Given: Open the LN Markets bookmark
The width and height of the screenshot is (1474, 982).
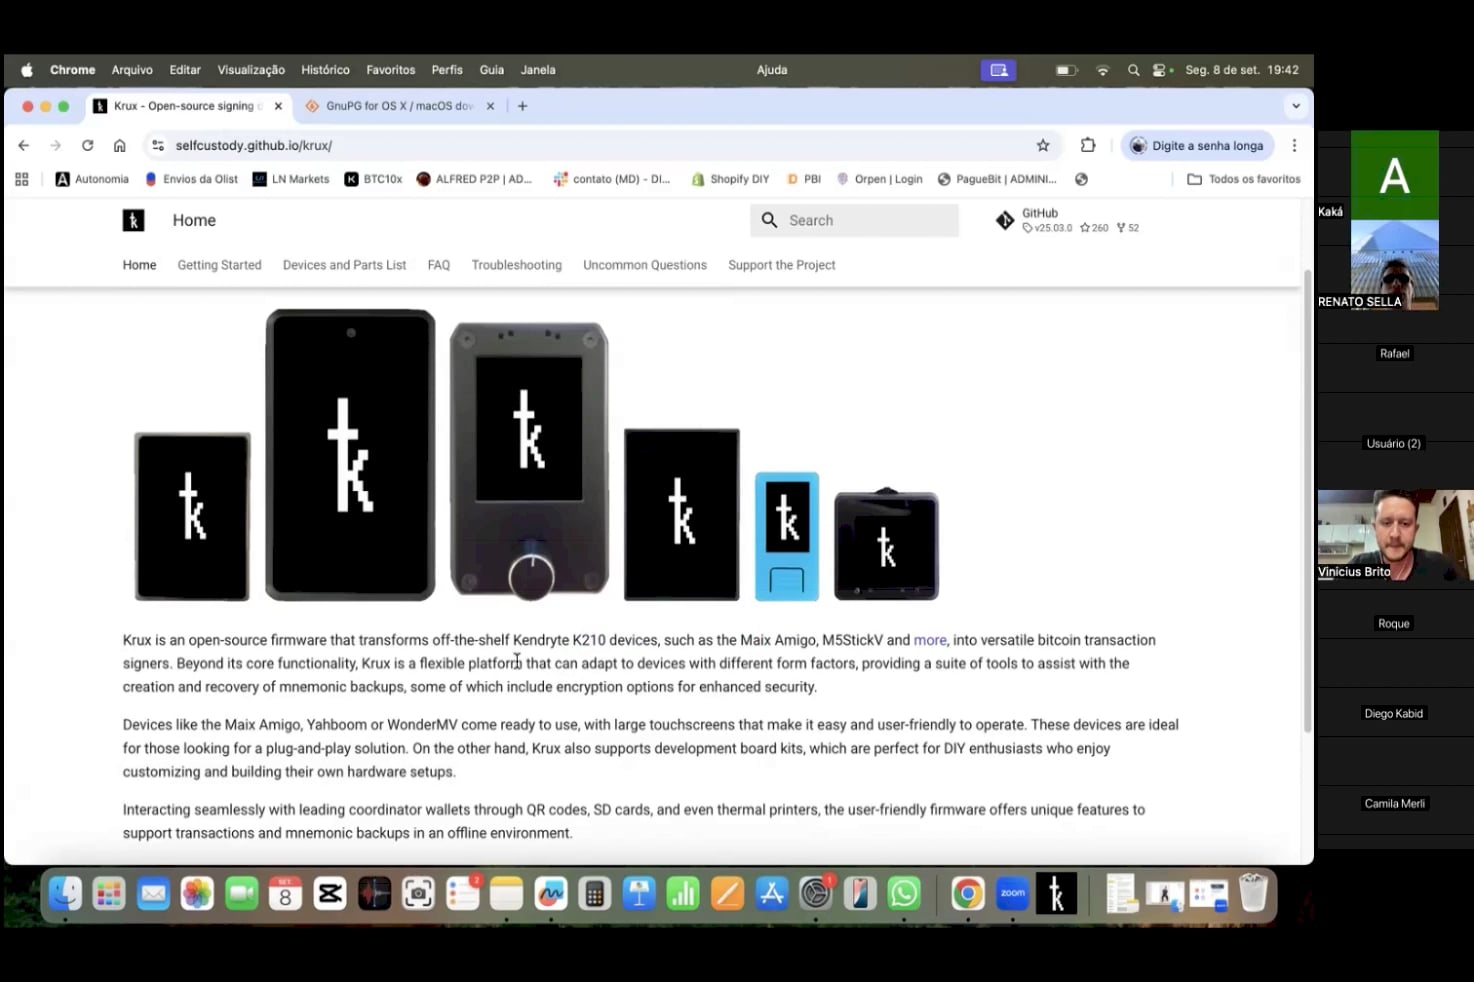Looking at the screenshot, I should pos(291,179).
